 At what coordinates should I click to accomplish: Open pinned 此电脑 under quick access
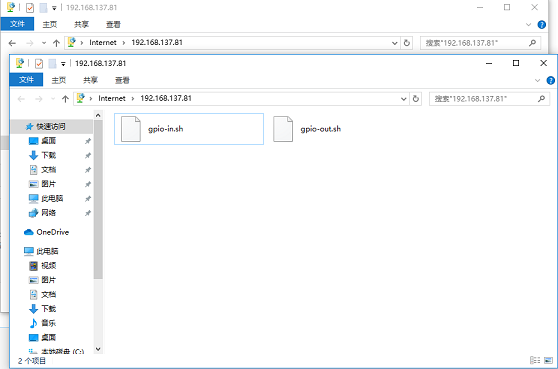(x=52, y=198)
